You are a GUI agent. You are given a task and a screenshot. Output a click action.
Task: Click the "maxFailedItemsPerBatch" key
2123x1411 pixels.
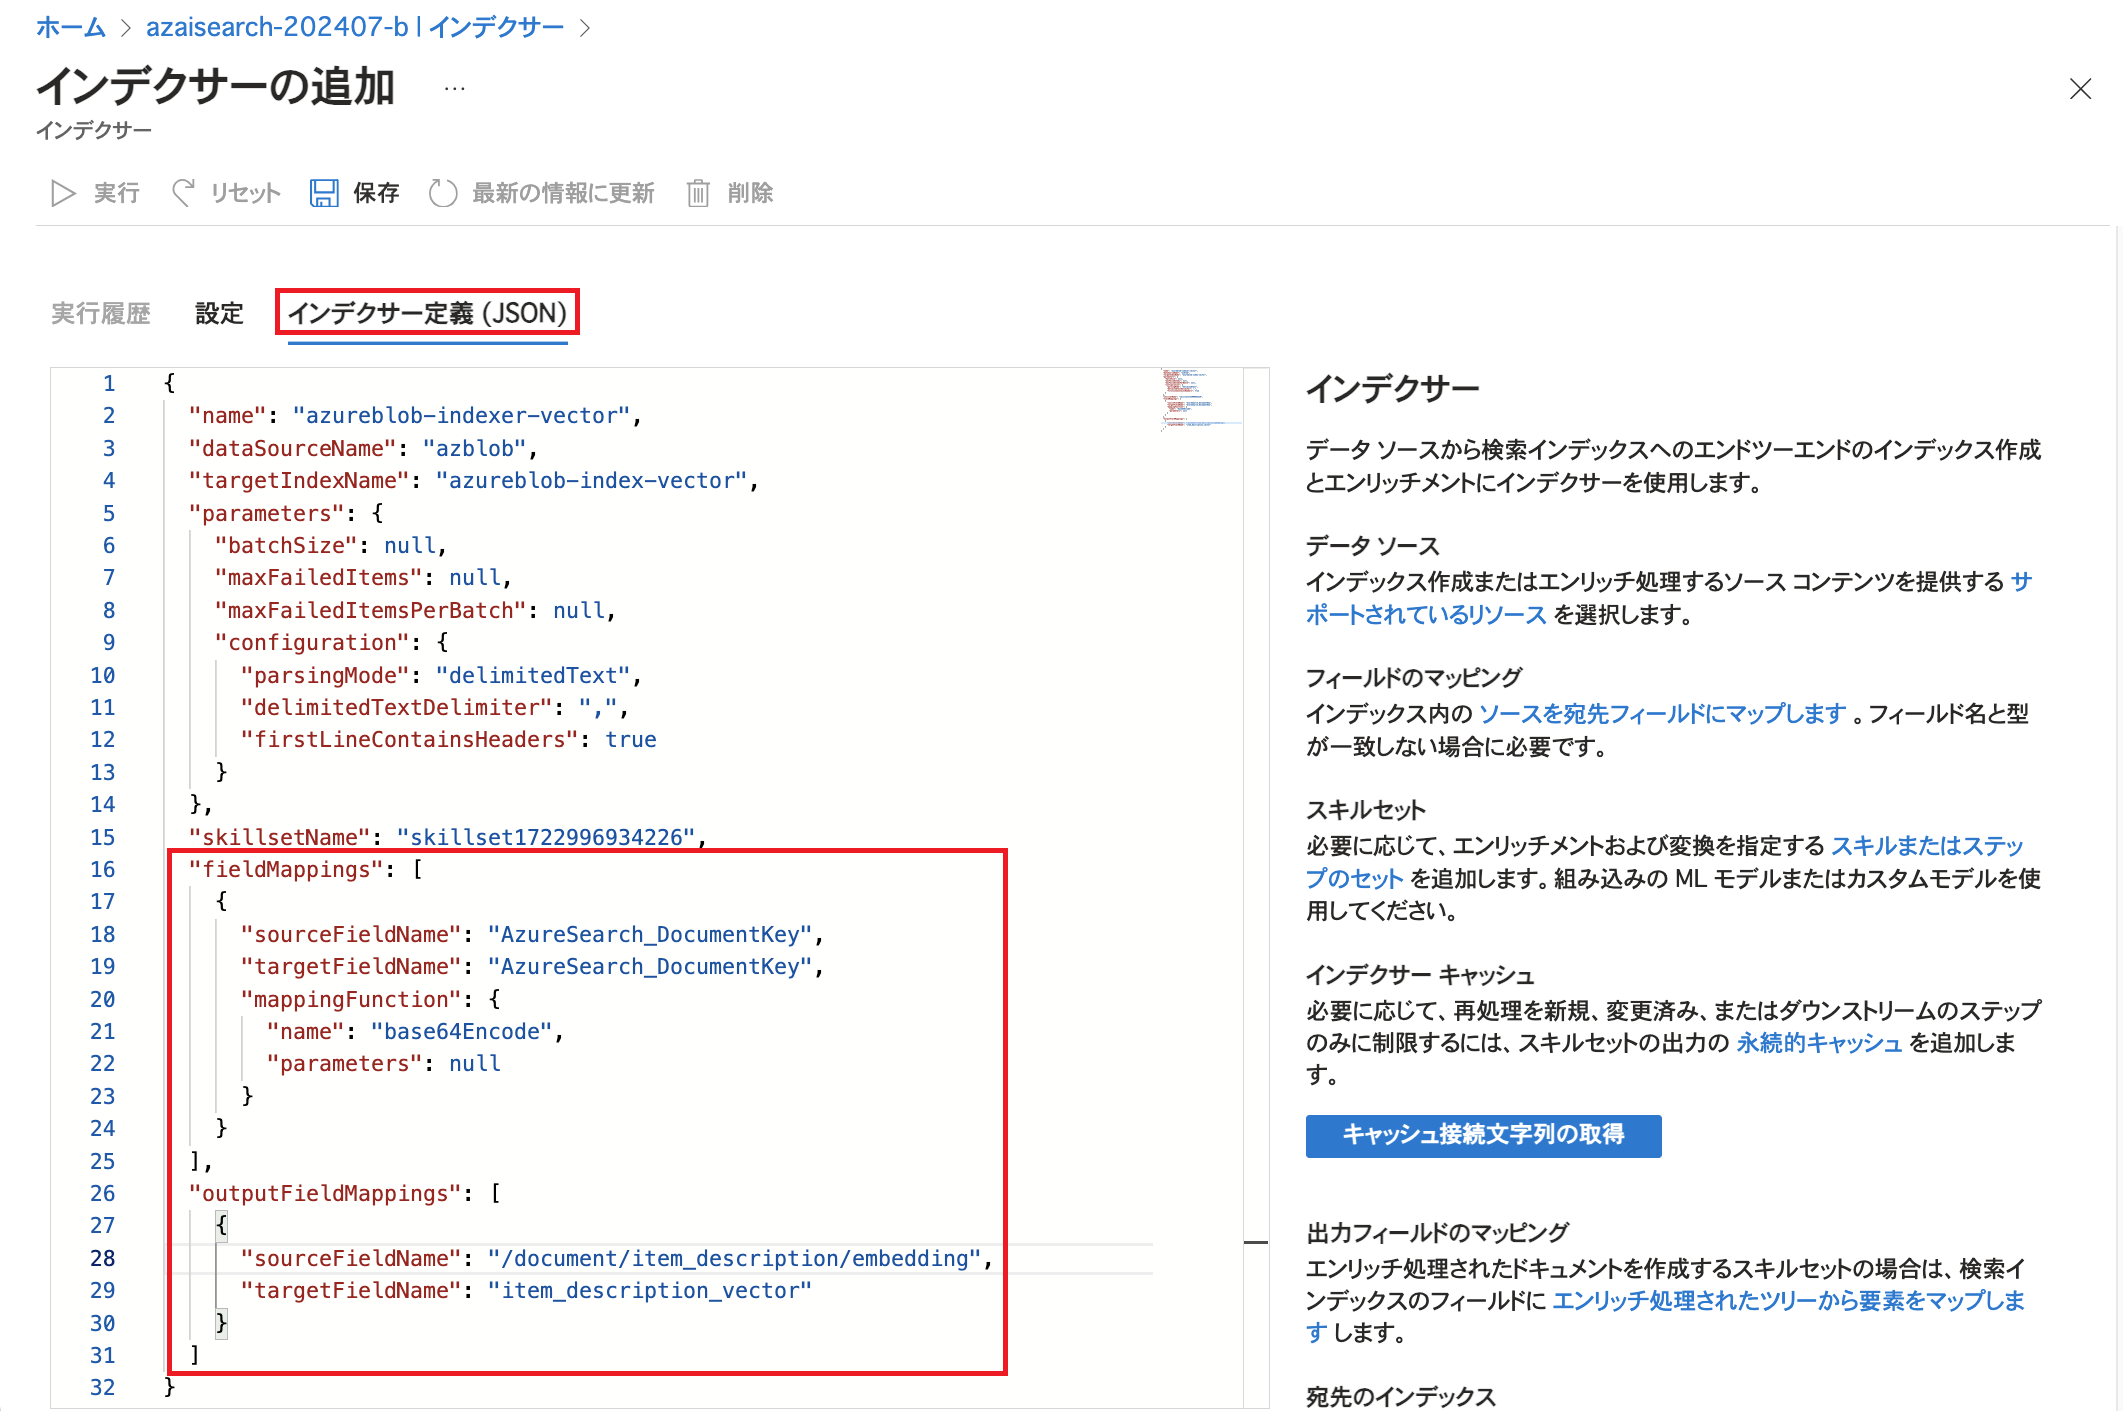(x=370, y=611)
